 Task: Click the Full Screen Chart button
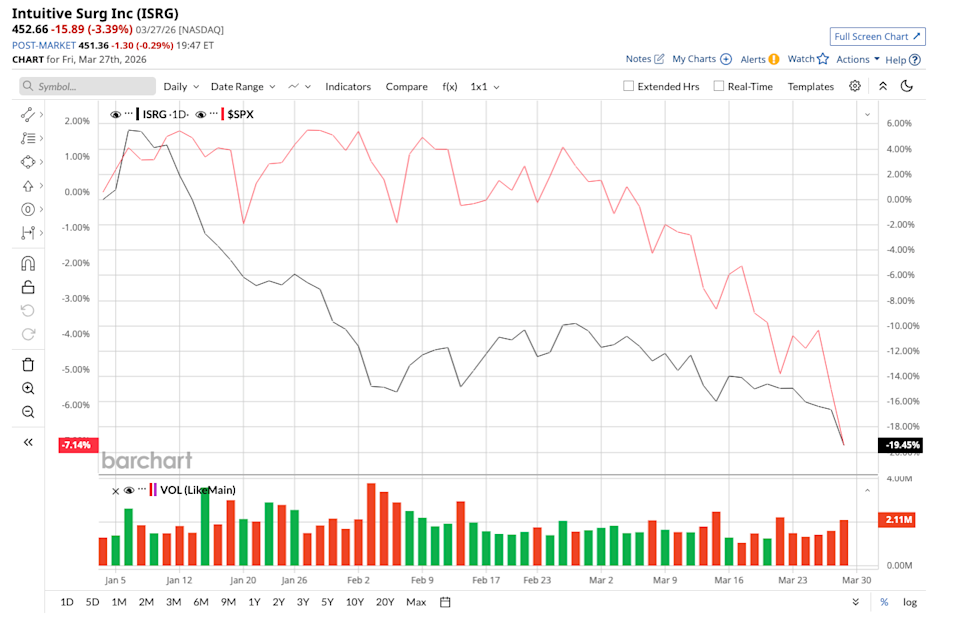[877, 37]
